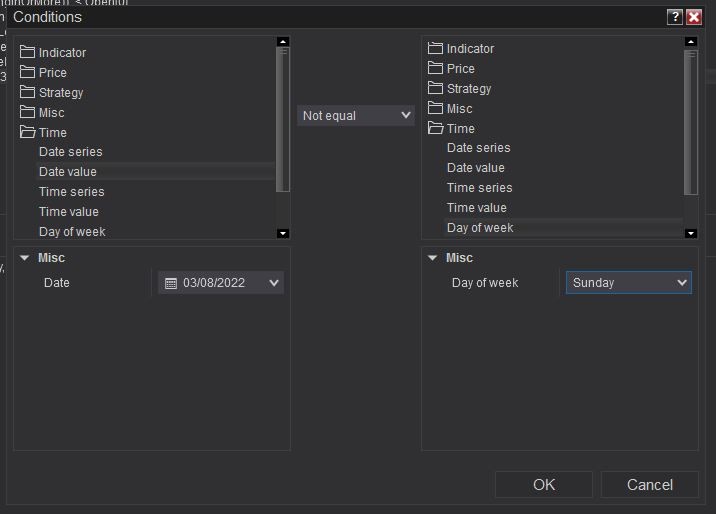This screenshot has height=514, width=716.
Task: Open the Not equal comparison dropdown
Action: pos(356,115)
